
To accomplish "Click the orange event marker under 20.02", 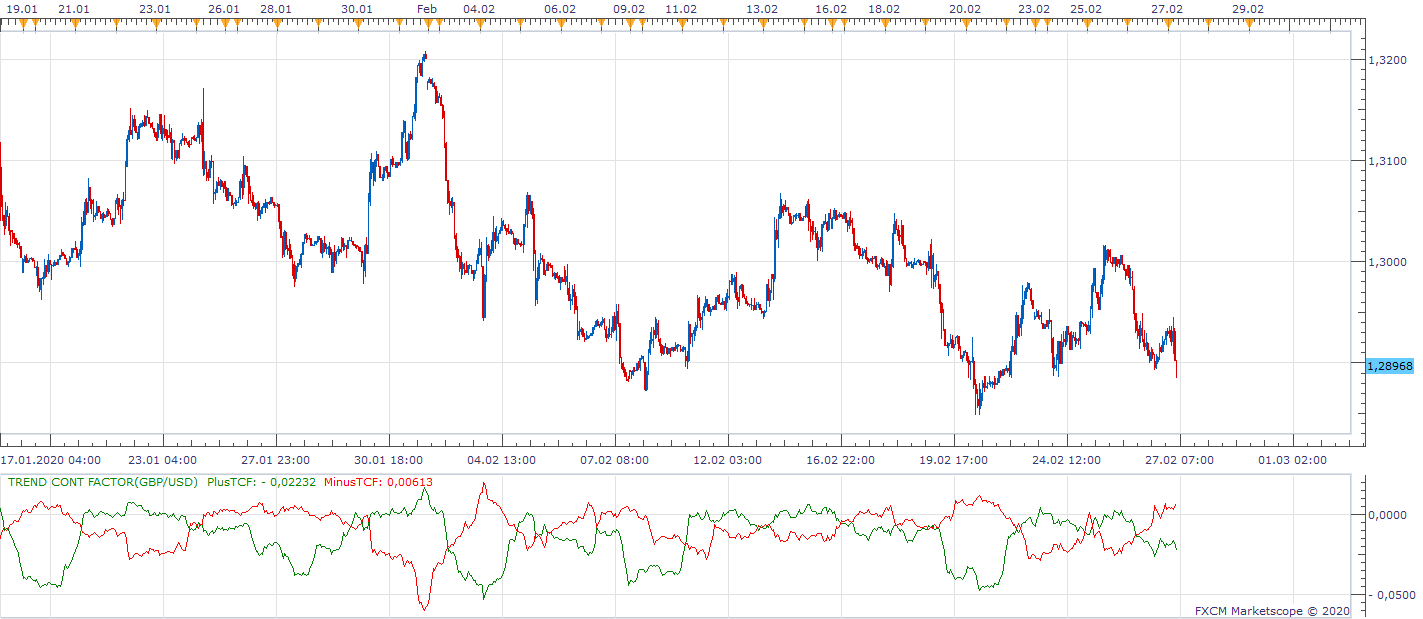I will pyautogui.click(x=966, y=25).
